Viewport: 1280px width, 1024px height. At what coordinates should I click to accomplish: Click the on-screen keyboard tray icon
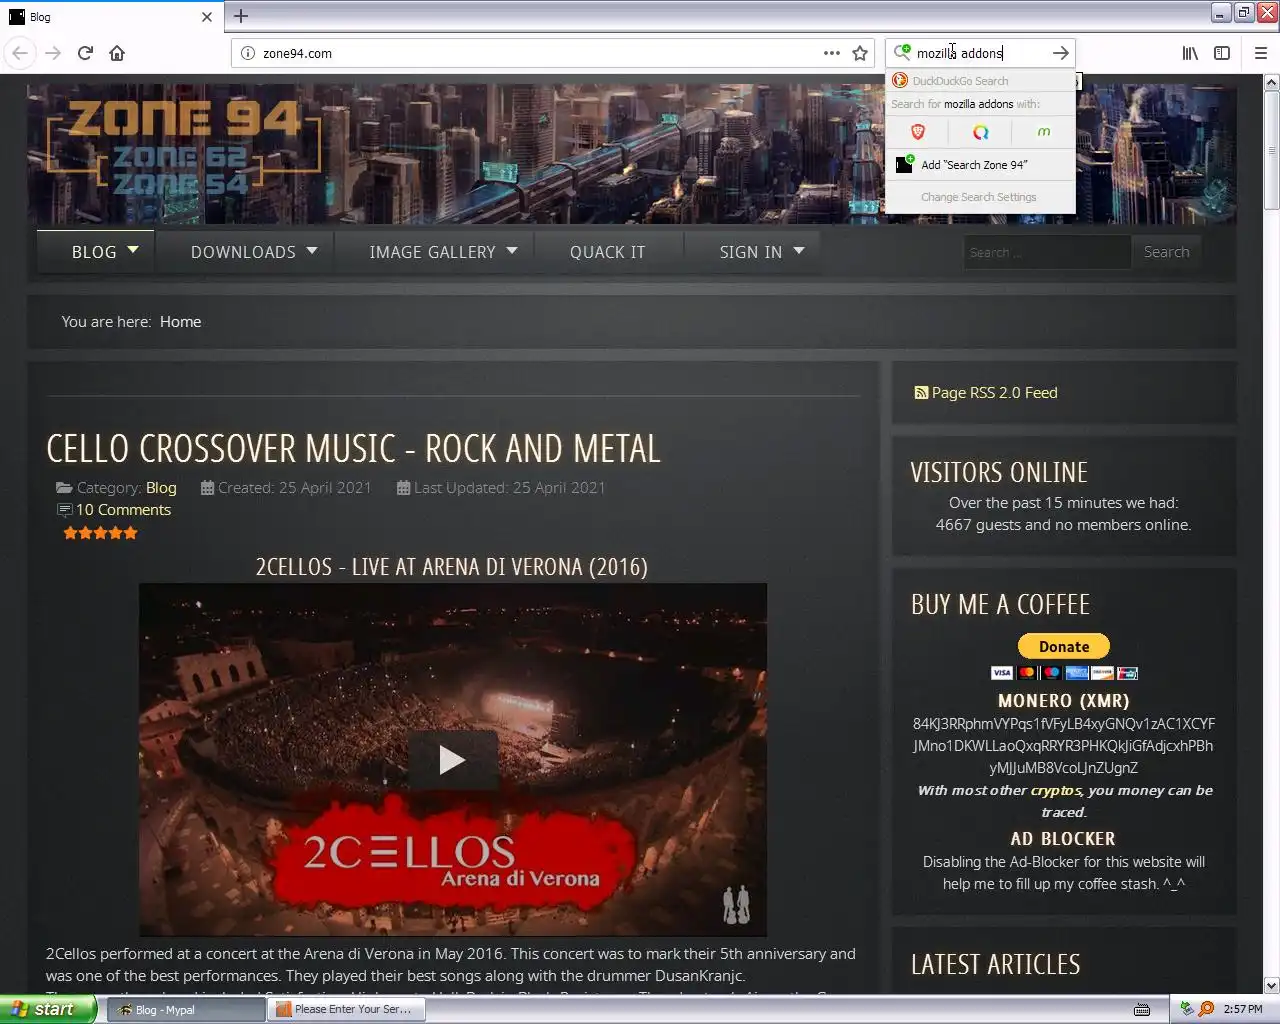pyautogui.click(x=1142, y=1010)
